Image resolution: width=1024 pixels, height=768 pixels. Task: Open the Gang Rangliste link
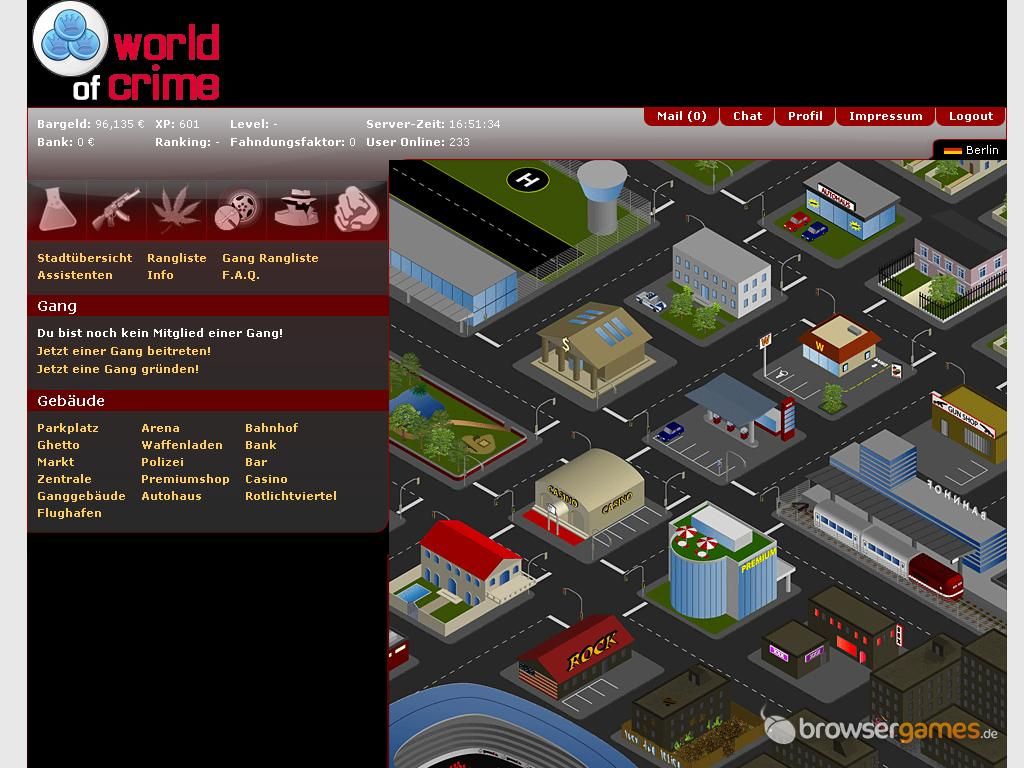(x=270, y=258)
